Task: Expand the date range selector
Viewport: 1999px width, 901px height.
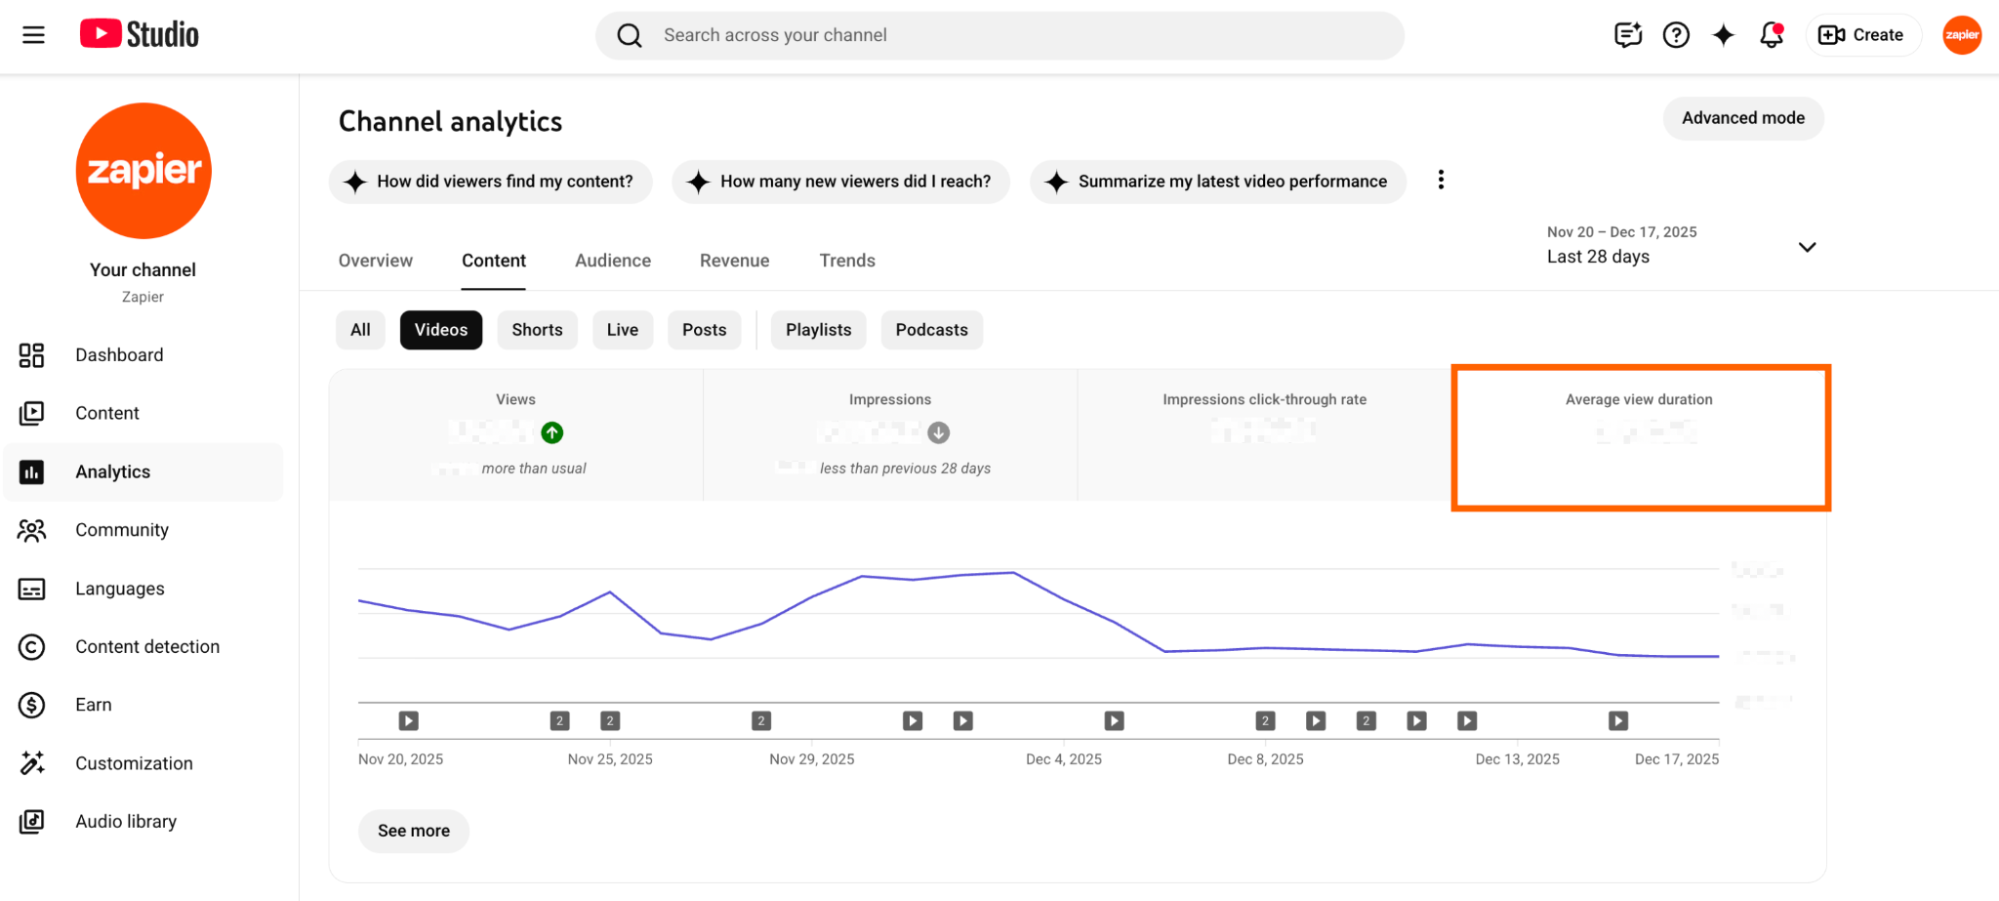Action: coord(1807,246)
